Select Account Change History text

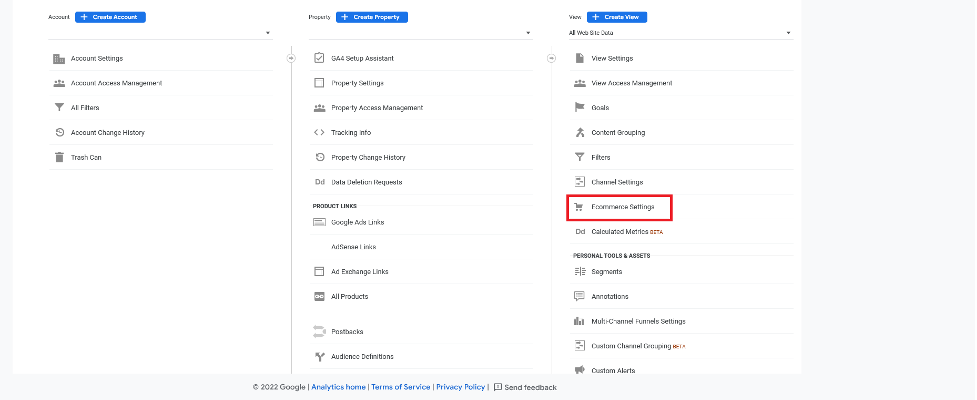tap(108, 133)
